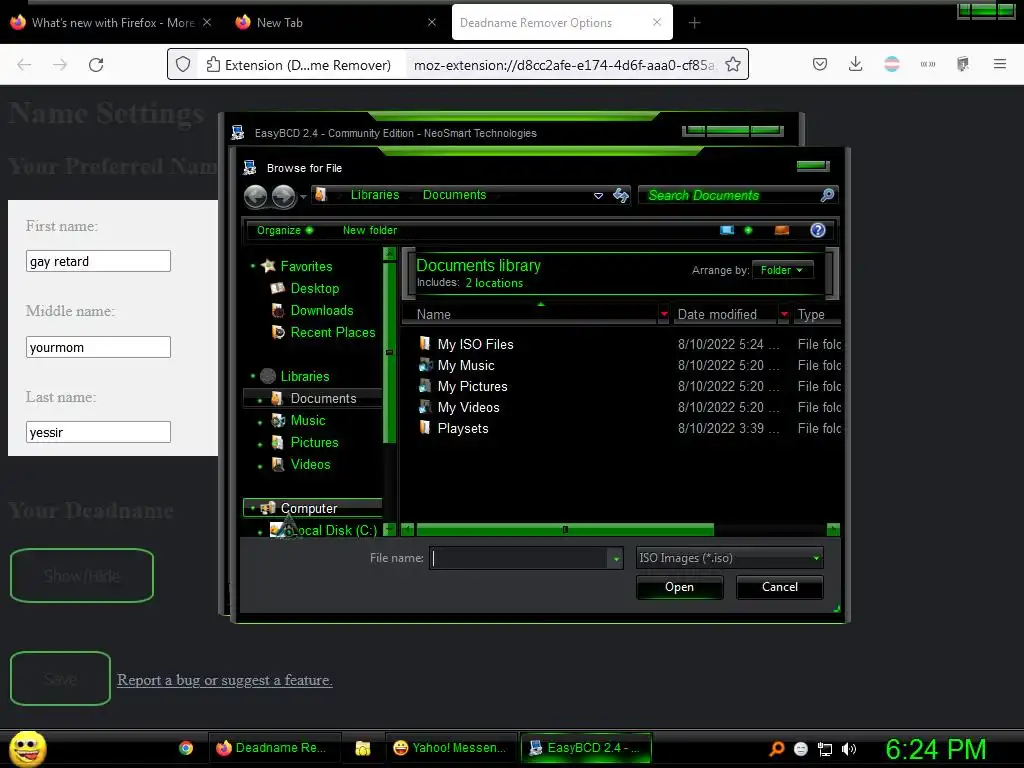Click the horizontal scrollbar in file list
Image resolution: width=1024 pixels, height=768 pixels.
point(565,530)
